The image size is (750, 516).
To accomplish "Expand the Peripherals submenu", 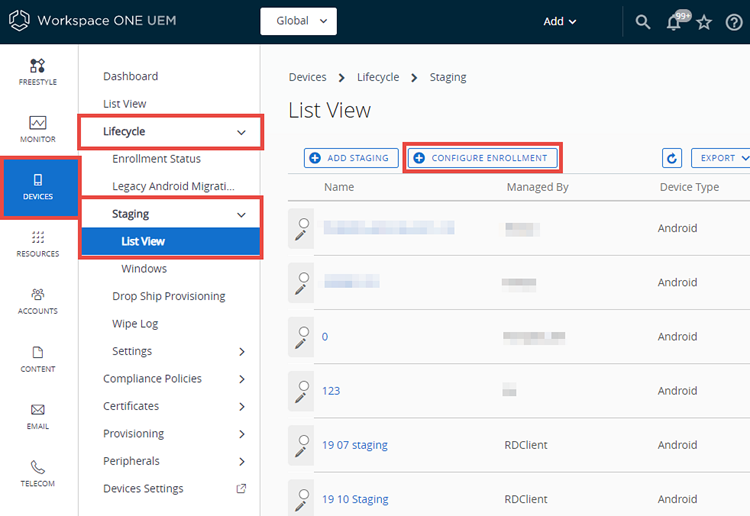I will [242, 461].
